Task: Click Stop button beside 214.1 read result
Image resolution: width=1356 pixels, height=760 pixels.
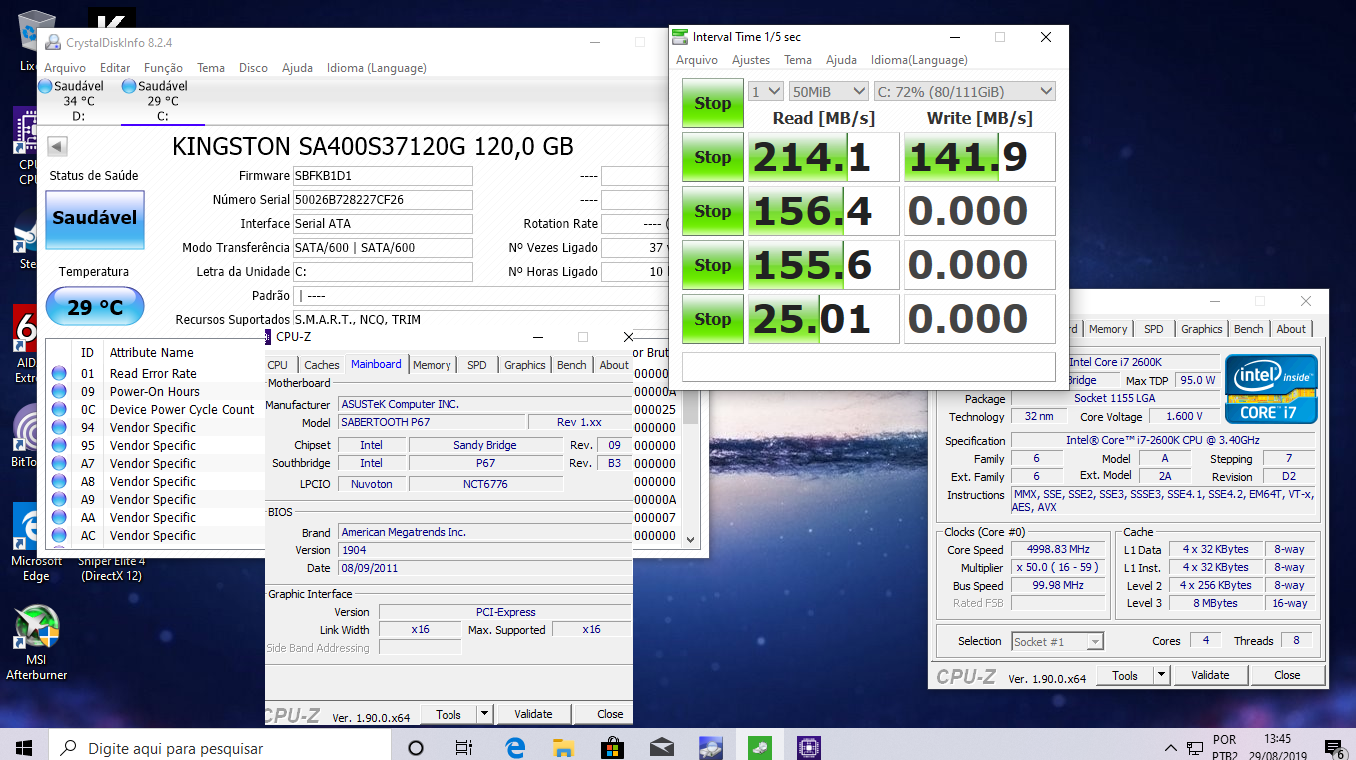Action: pyautogui.click(x=713, y=157)
